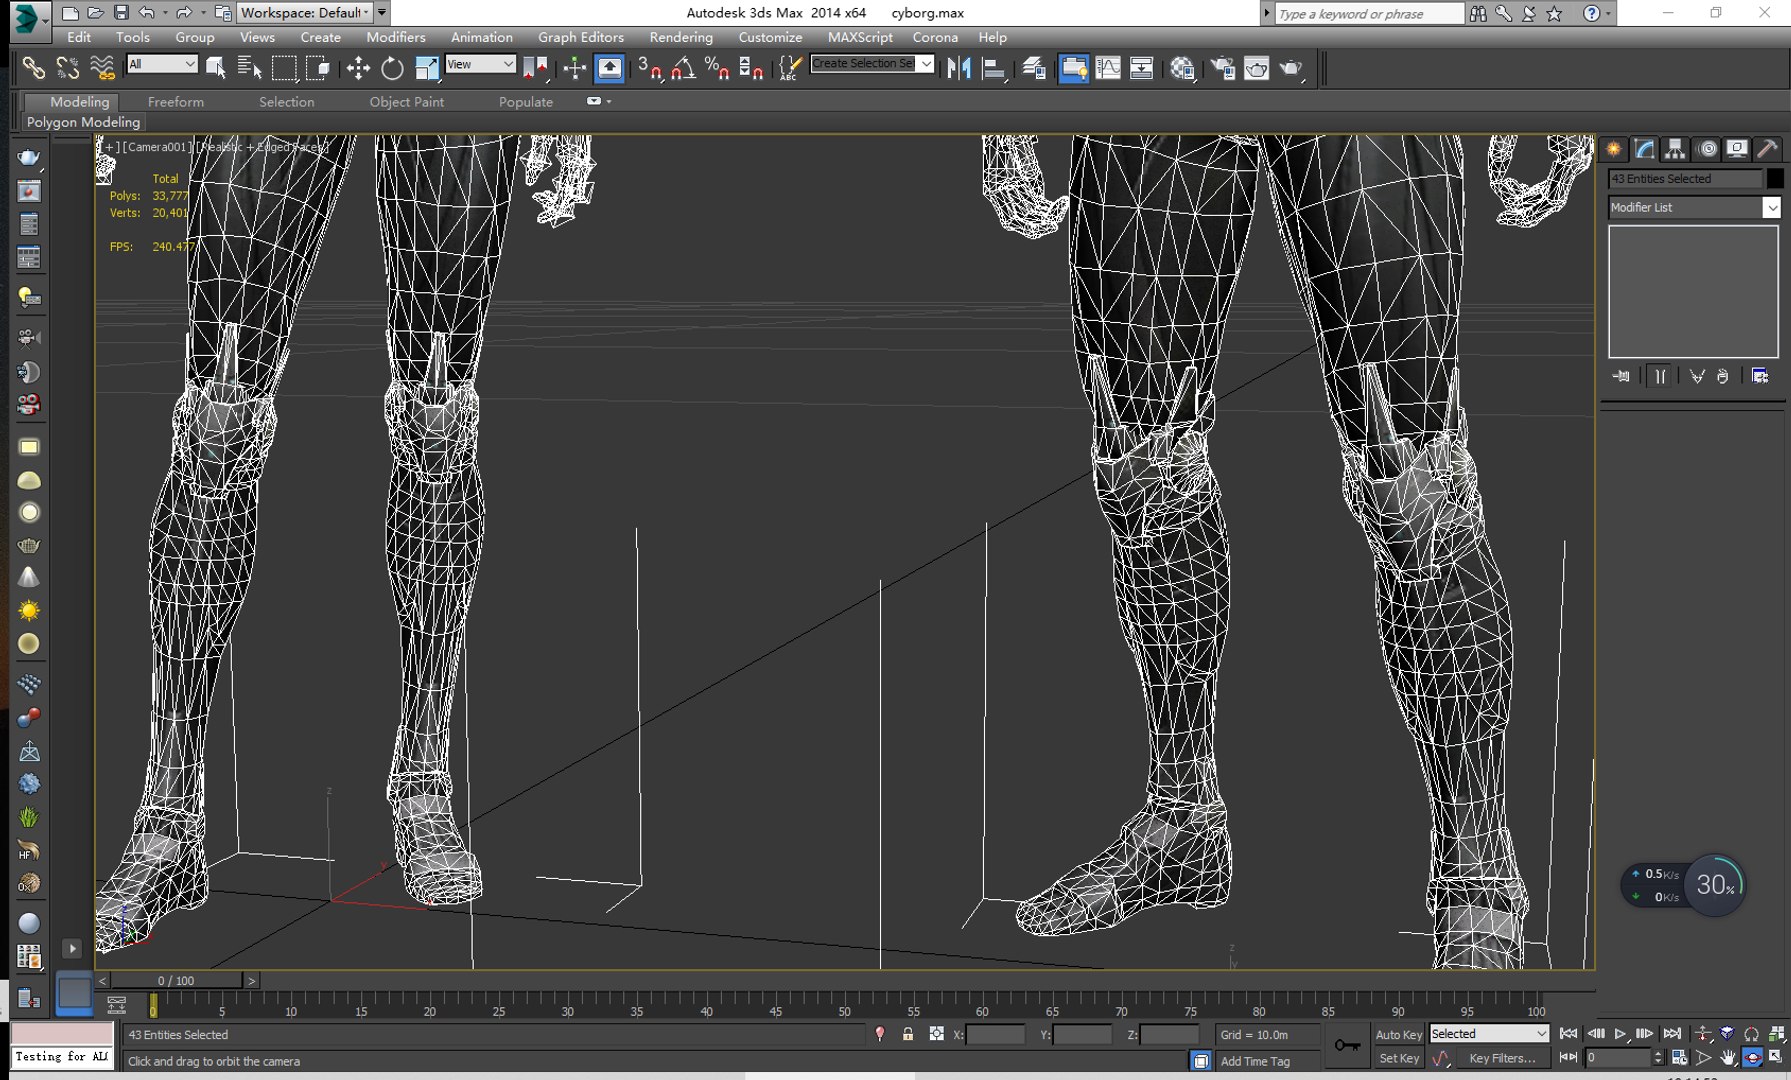The image size is (1791, 1080).
Task: Click the Render Production teapot icon
Action: pos(1291,68)
